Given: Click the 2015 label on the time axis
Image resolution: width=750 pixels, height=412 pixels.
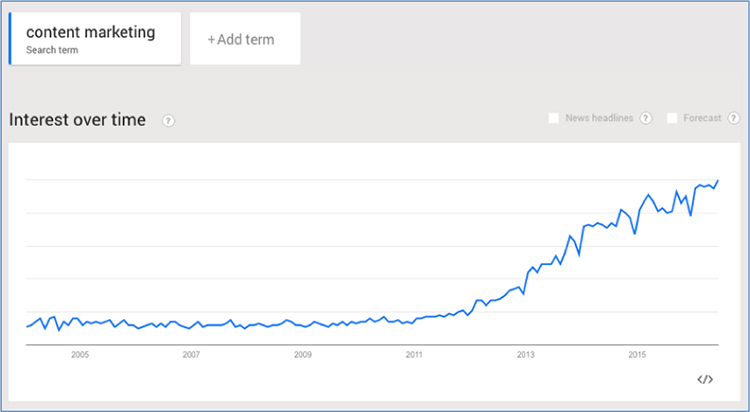Looking at the screenshot, I should 637,355.
